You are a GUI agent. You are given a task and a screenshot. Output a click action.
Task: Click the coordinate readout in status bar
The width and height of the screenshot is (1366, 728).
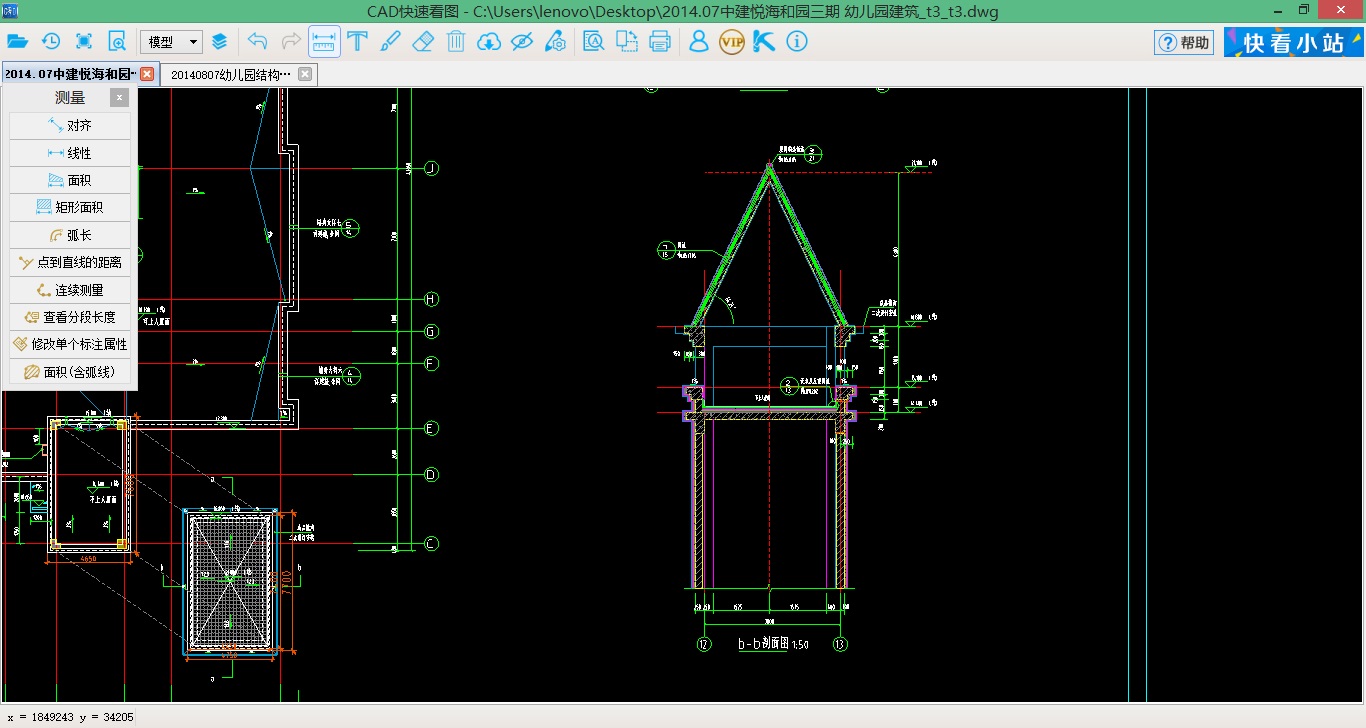[70, 717]
